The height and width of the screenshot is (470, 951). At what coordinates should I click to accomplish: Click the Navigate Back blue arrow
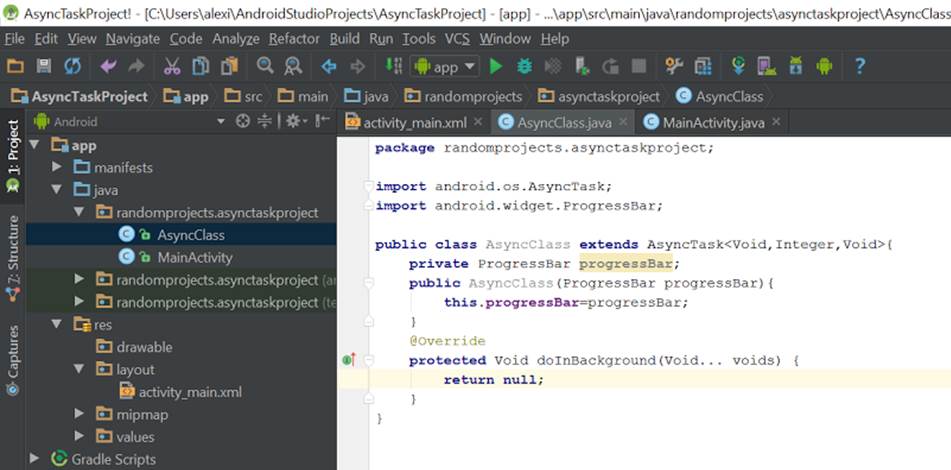click(x=329, y=66)
